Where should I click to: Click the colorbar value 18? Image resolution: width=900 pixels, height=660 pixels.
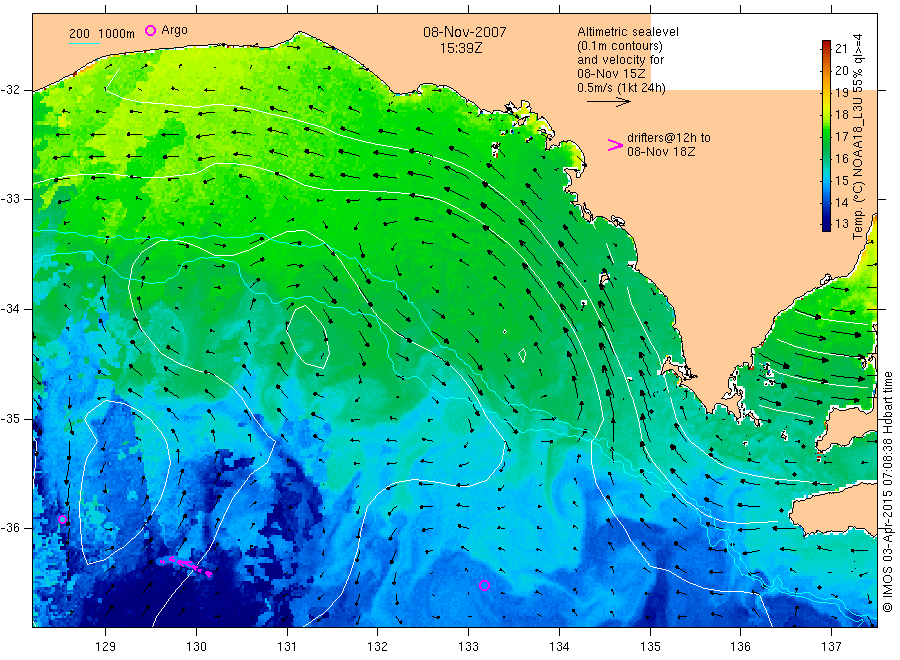pos(841,114)
